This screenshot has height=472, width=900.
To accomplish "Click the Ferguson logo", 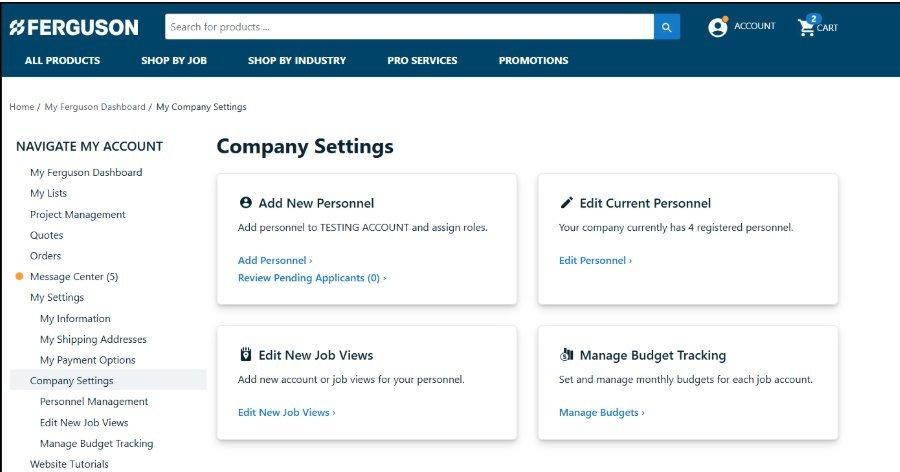I will coord(74,27).
